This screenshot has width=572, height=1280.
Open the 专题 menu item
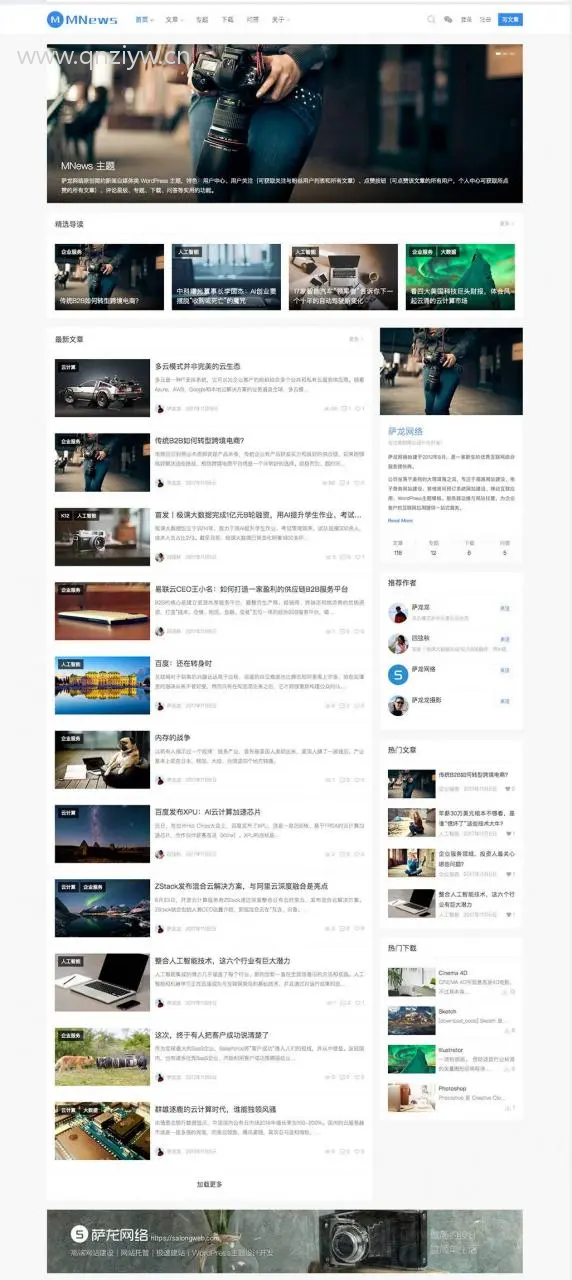coord(202,19)
